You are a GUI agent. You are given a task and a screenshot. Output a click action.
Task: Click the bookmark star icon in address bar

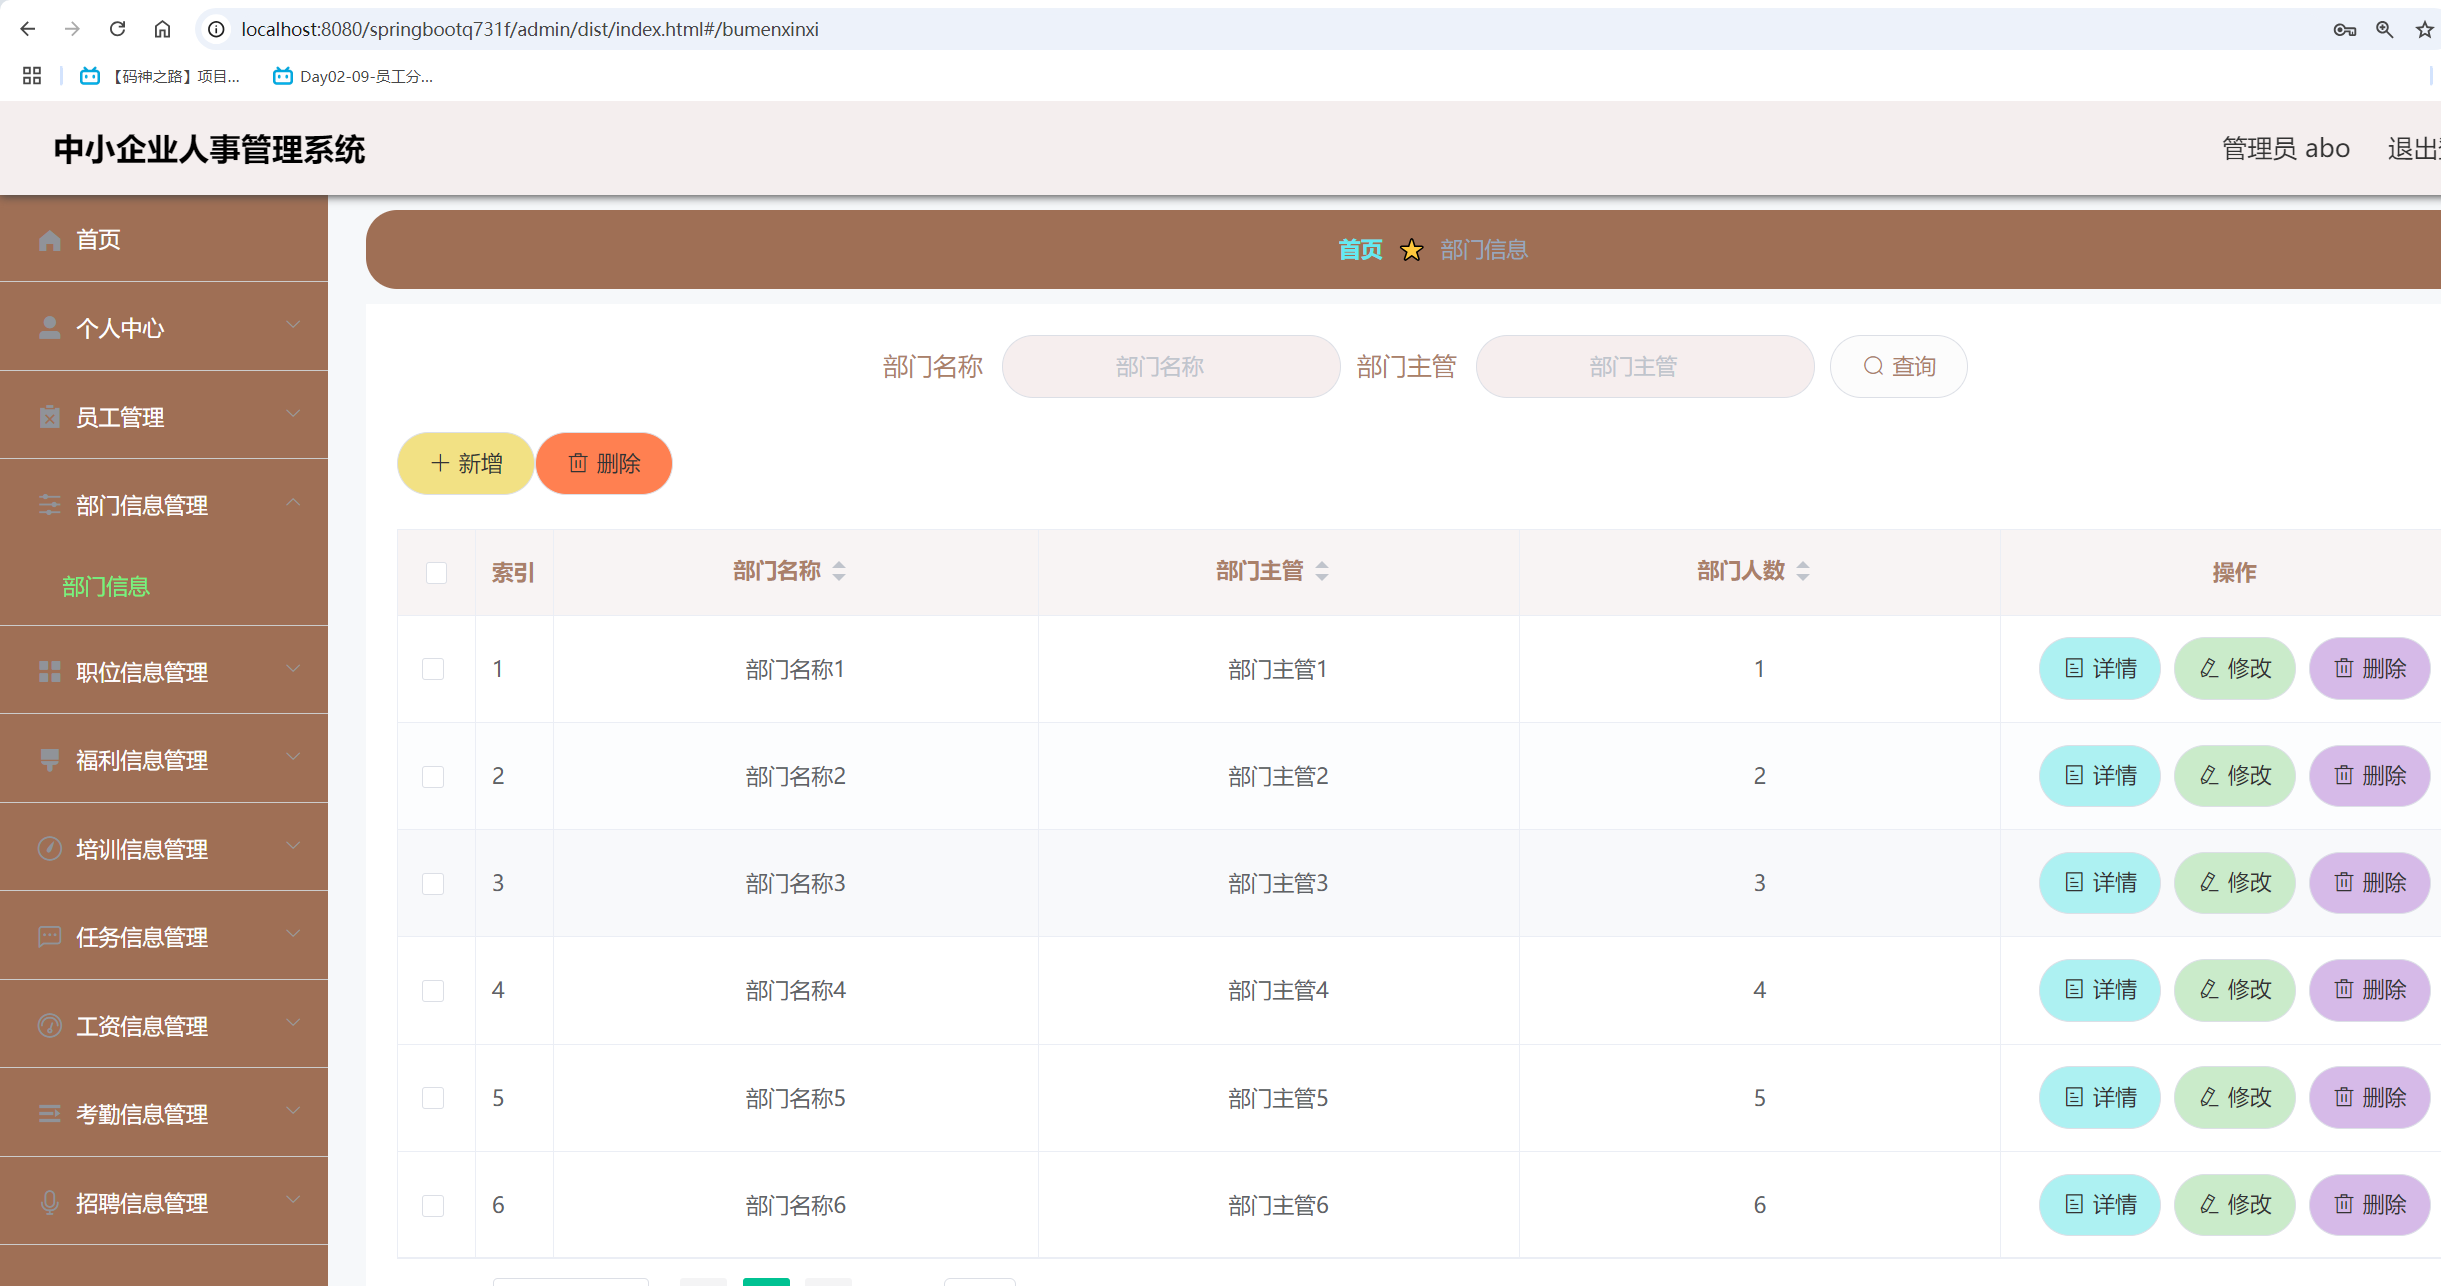pyautogui.click(x=2424, y=29)
